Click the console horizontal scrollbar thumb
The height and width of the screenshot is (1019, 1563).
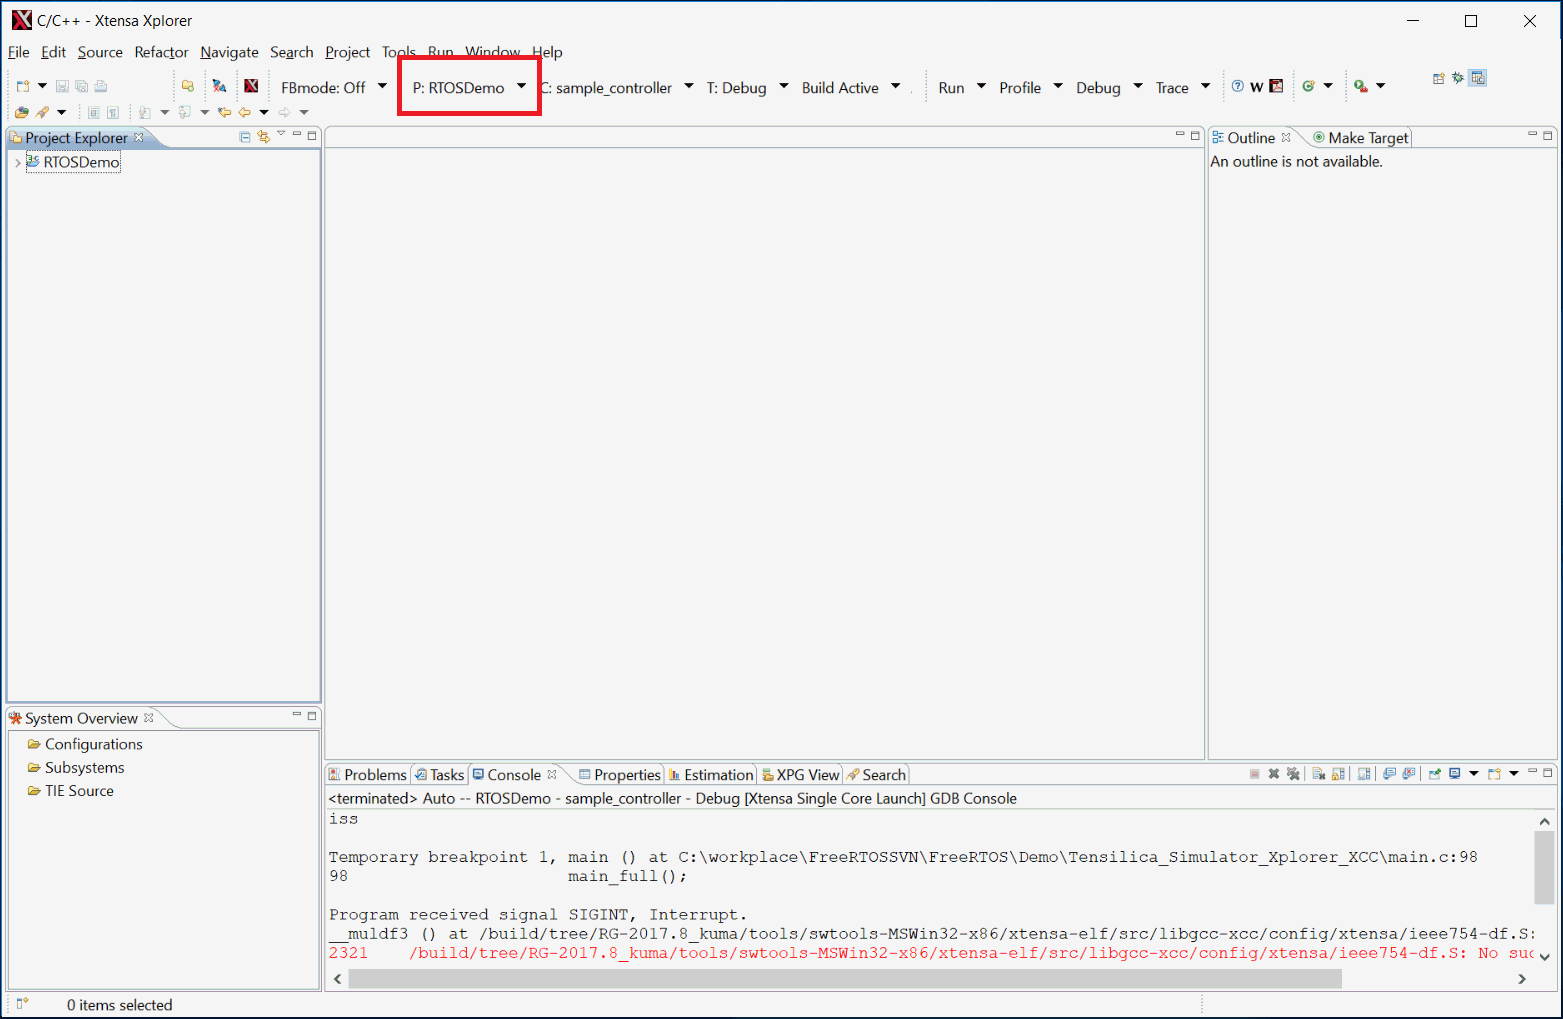pos(845,978)
